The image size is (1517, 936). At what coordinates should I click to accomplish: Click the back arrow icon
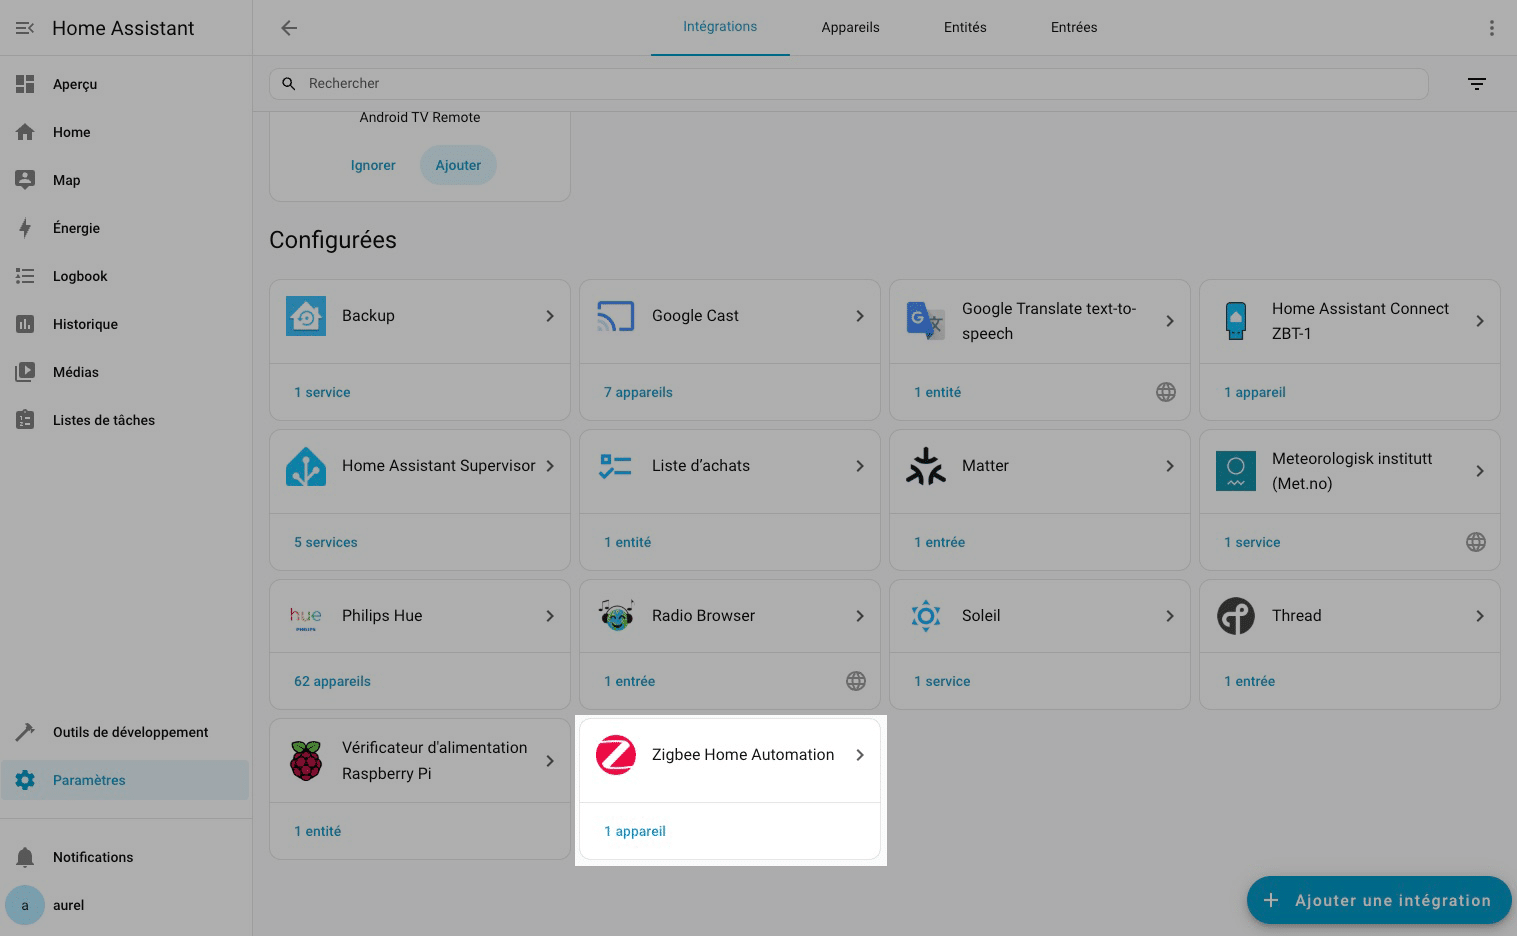(x=289, y=28)
